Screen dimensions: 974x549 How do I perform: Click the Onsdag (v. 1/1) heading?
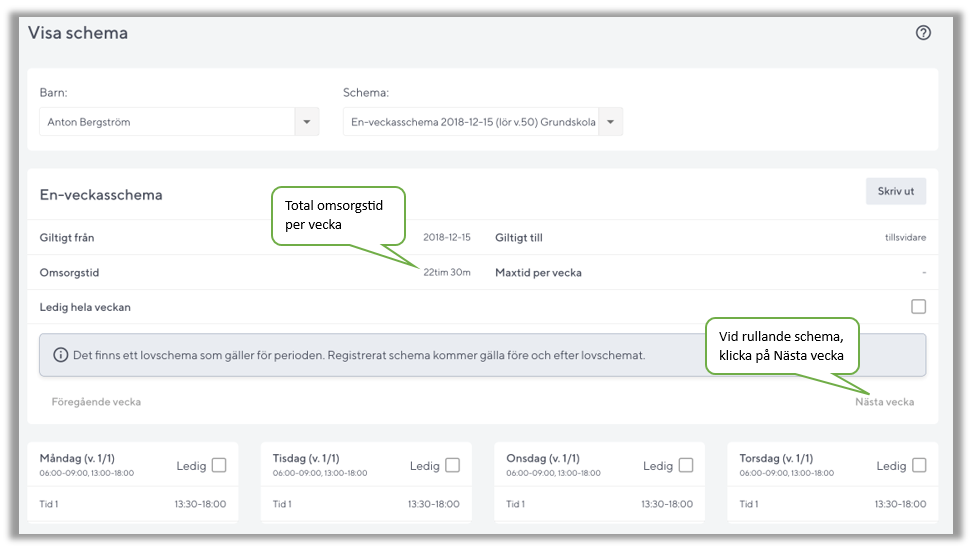tap(543, 458)
